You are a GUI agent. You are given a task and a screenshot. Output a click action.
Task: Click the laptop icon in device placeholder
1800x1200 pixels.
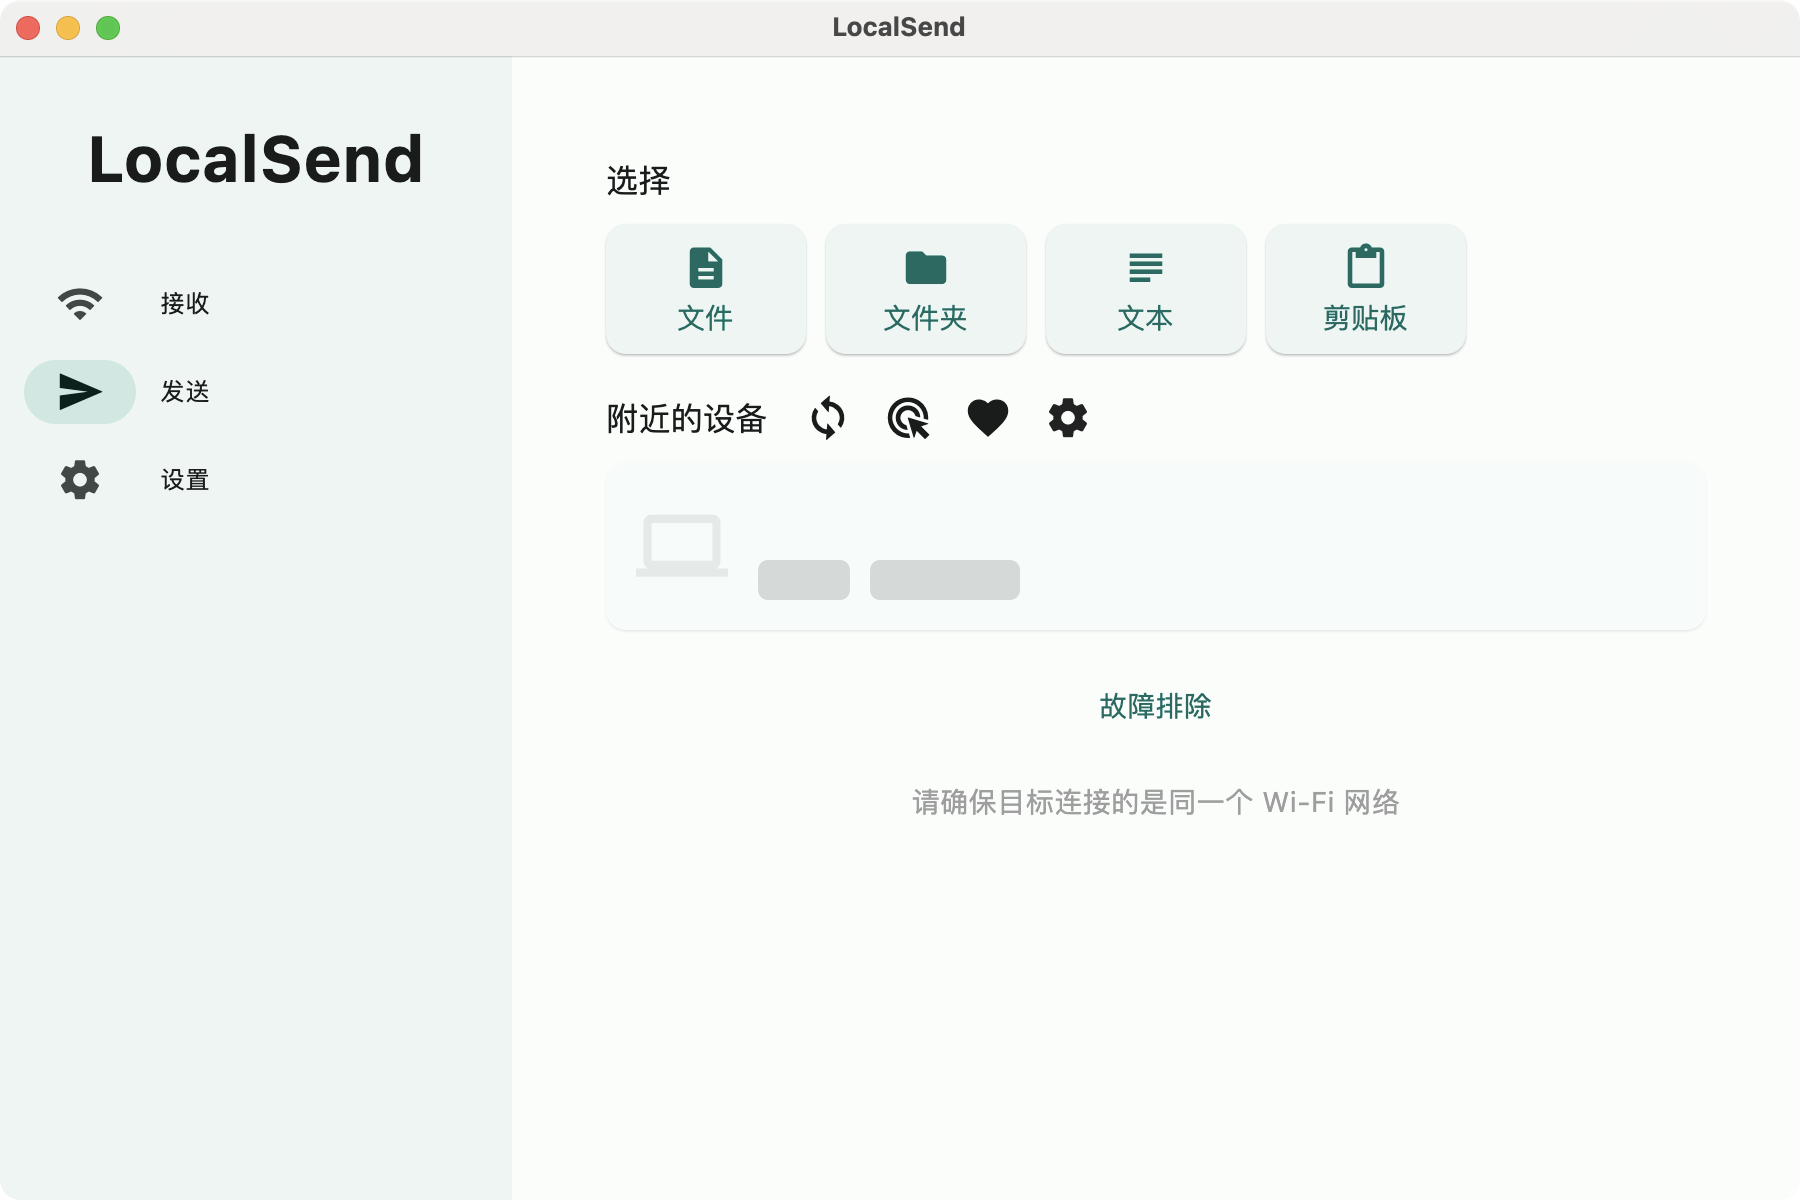point(682,545)
